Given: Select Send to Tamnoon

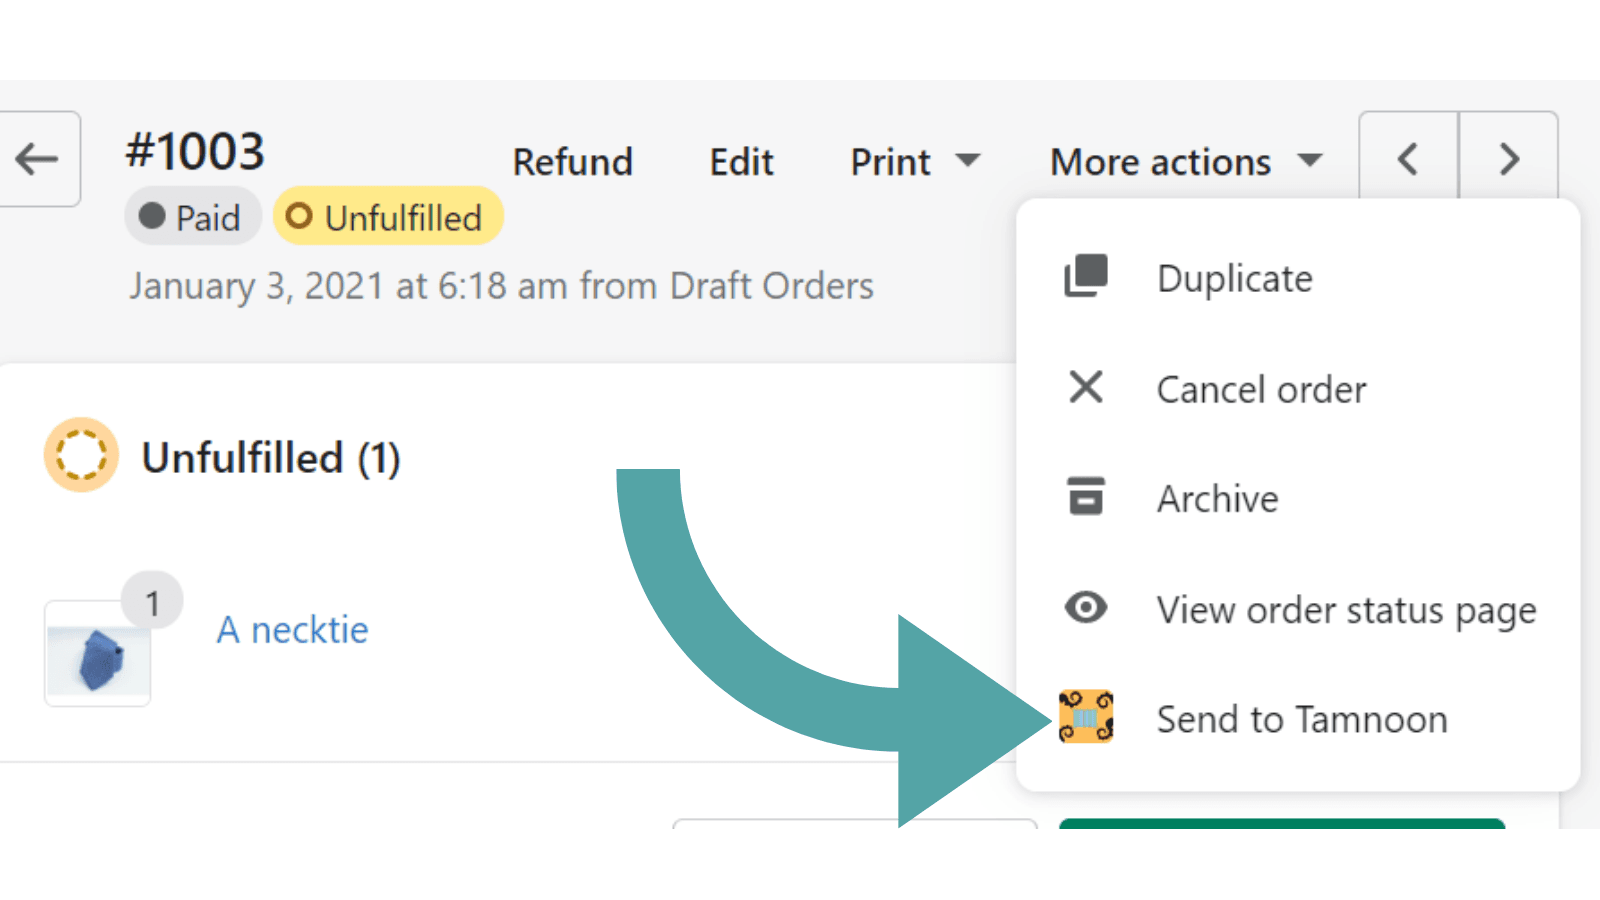Looking at the screenshot, I should click(1301, 718).
